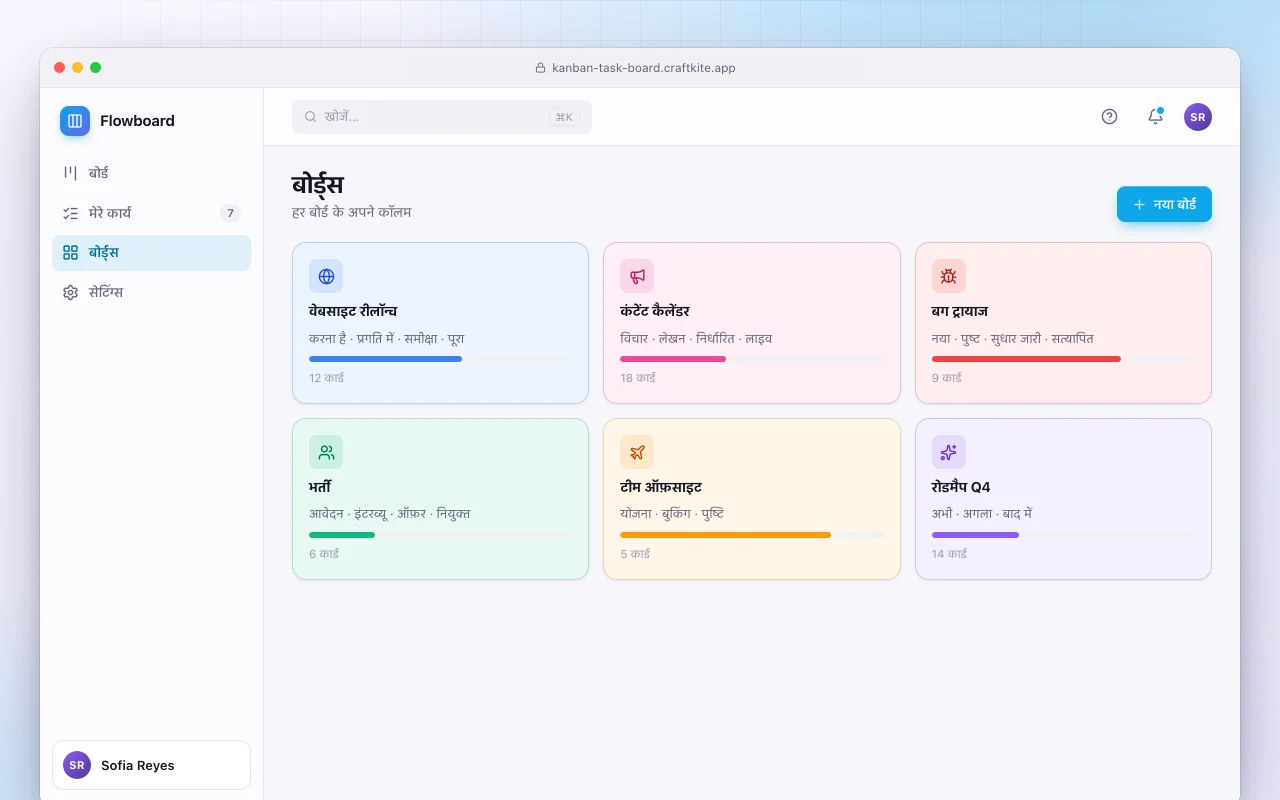Viewport: 1280px width, 800px height.
Task: Click the योजना · बुकिंग · पुष्टि text
Action: pyautogui.click(x=672, y=514)
